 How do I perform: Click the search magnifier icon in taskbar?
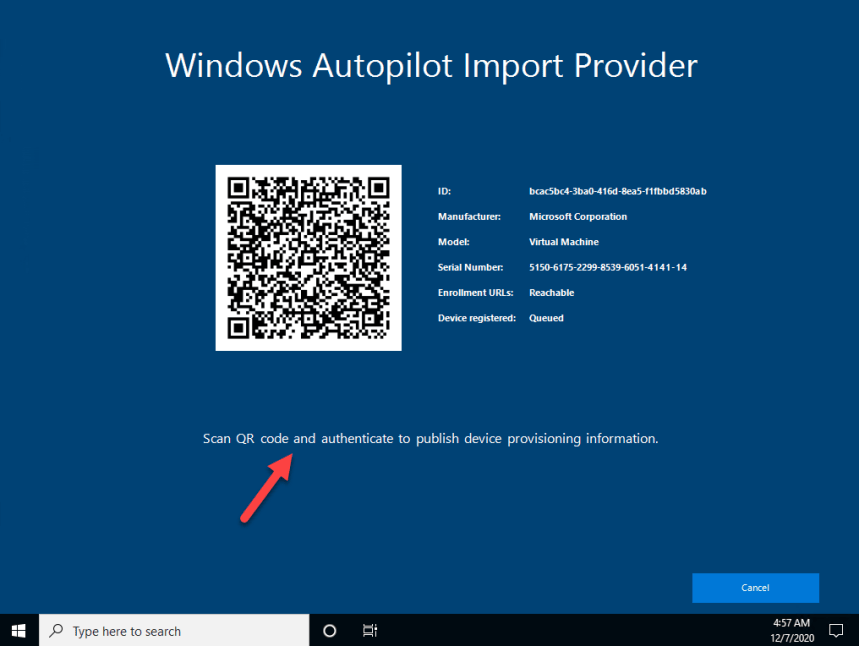(x=56, y=631)
